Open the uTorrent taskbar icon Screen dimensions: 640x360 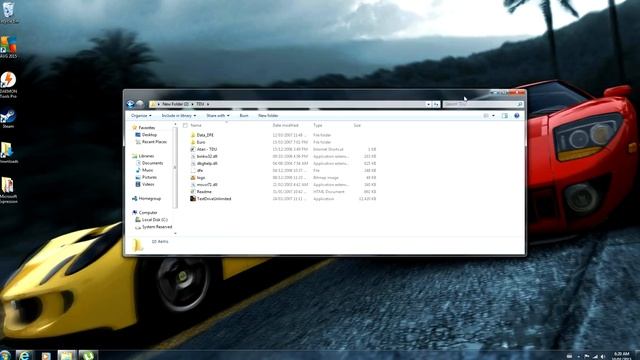pyautogui.click(x=88, y=355)
